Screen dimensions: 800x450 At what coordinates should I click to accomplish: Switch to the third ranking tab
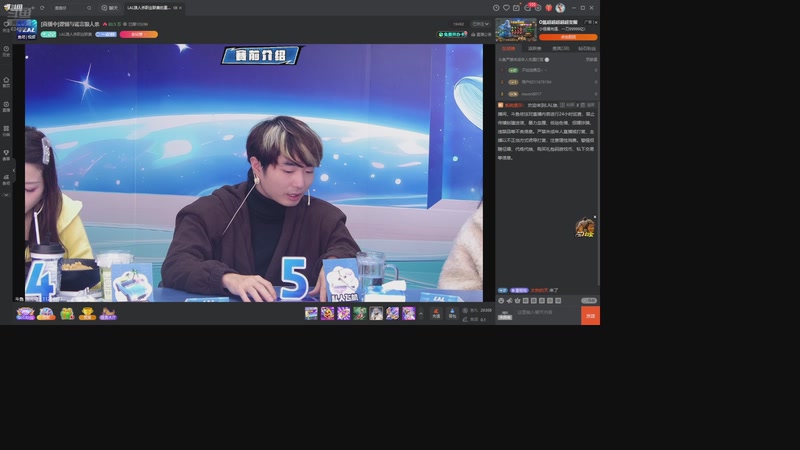[x=560, y=48]
